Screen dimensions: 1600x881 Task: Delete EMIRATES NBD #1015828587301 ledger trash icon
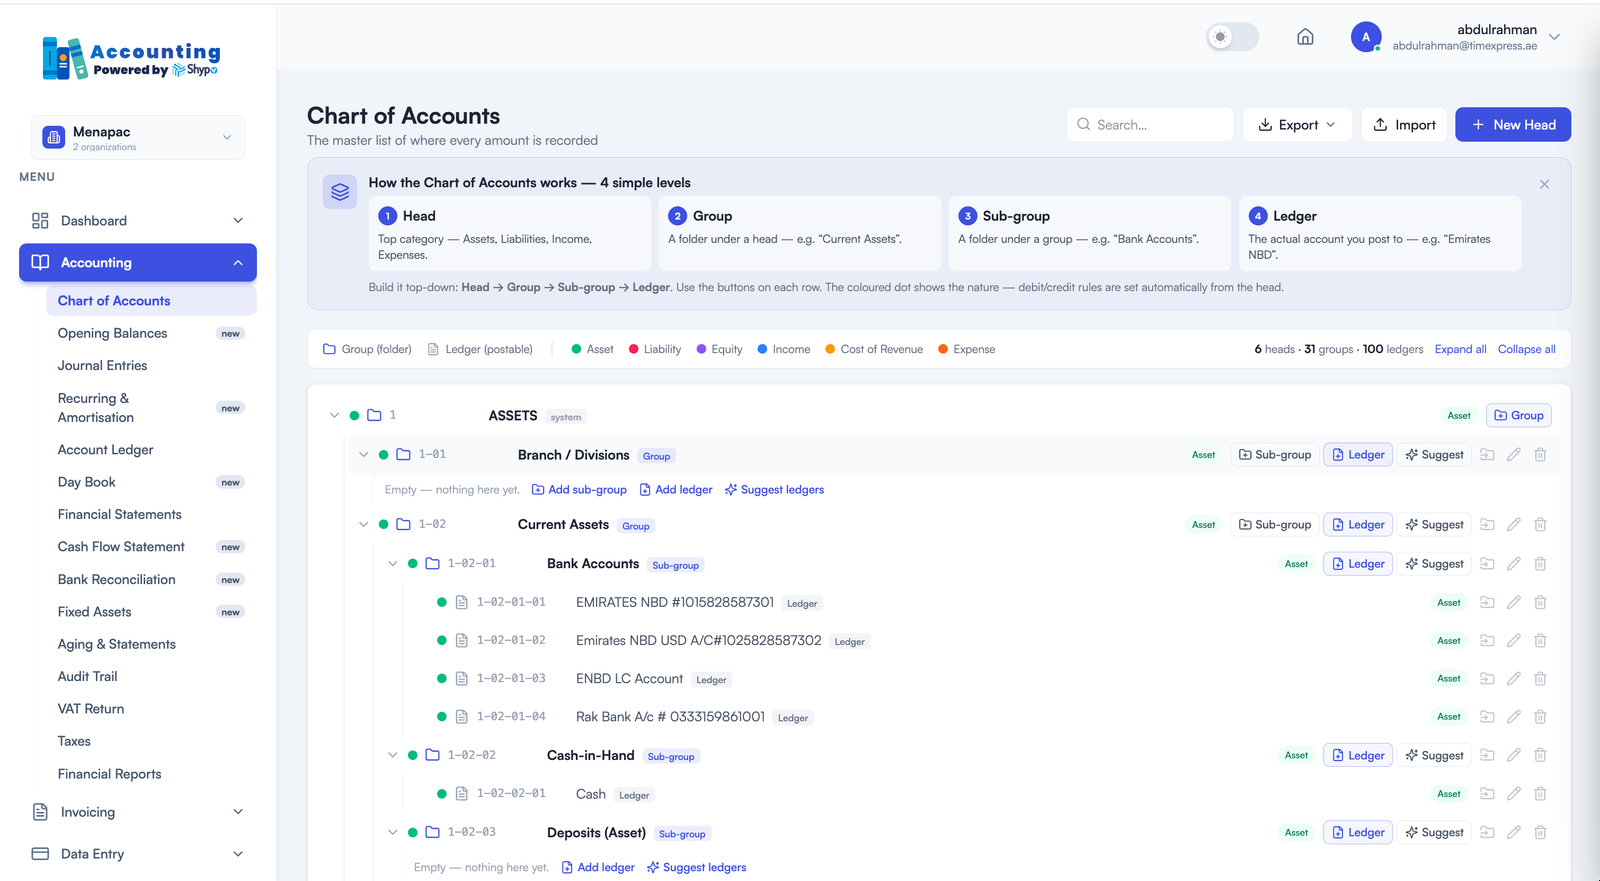point(1541,602)
